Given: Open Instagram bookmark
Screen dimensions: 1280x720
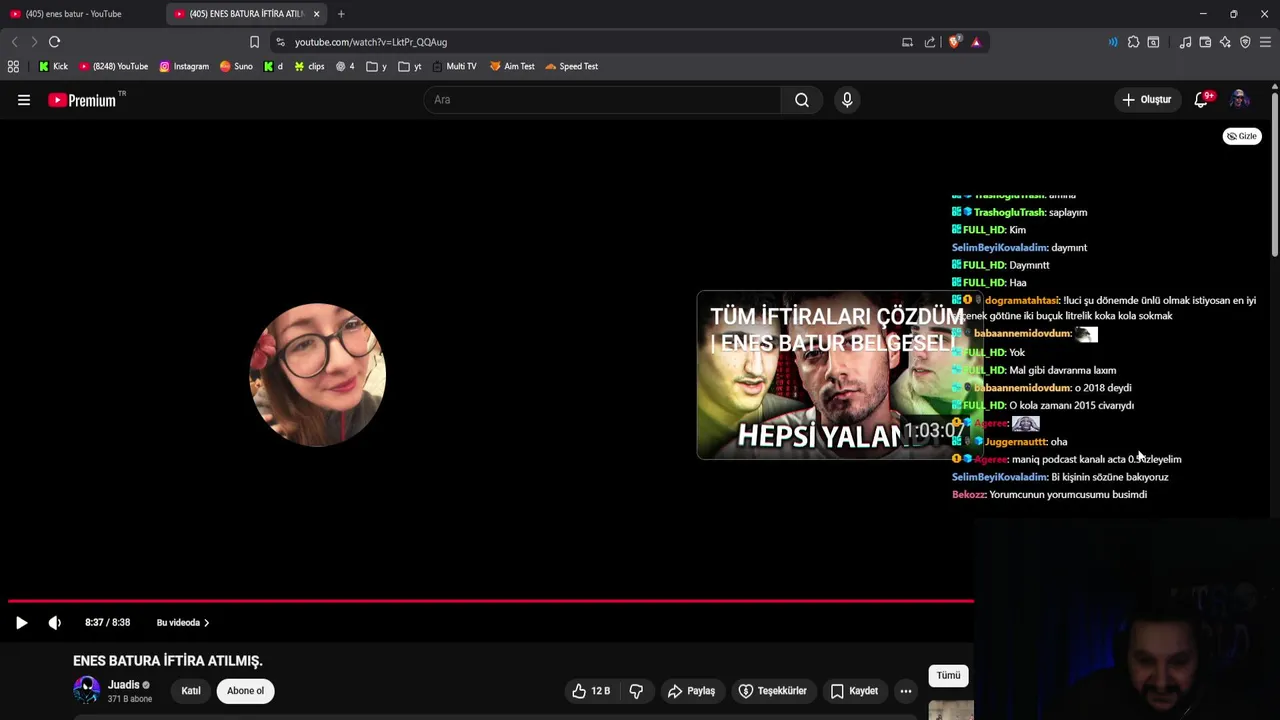Looking at the screenshot, I should point(184,66).
